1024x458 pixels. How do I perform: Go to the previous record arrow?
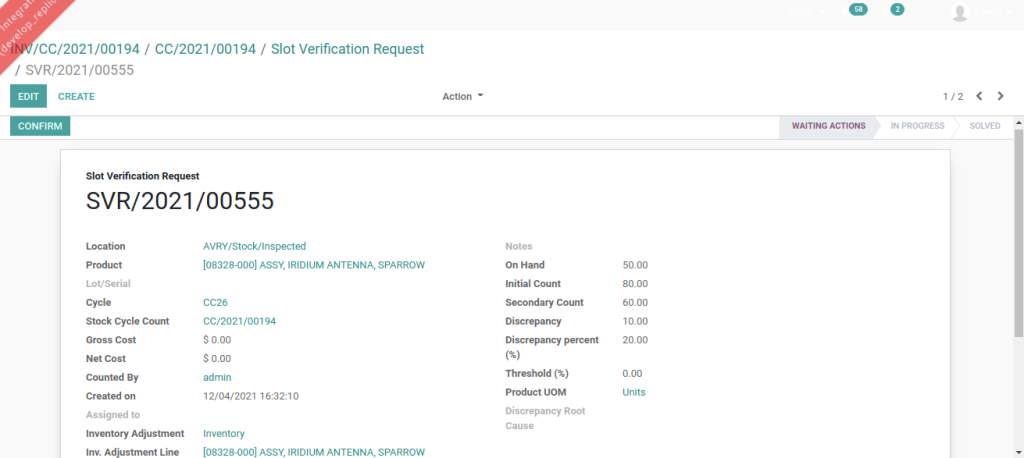click(979, 97)
